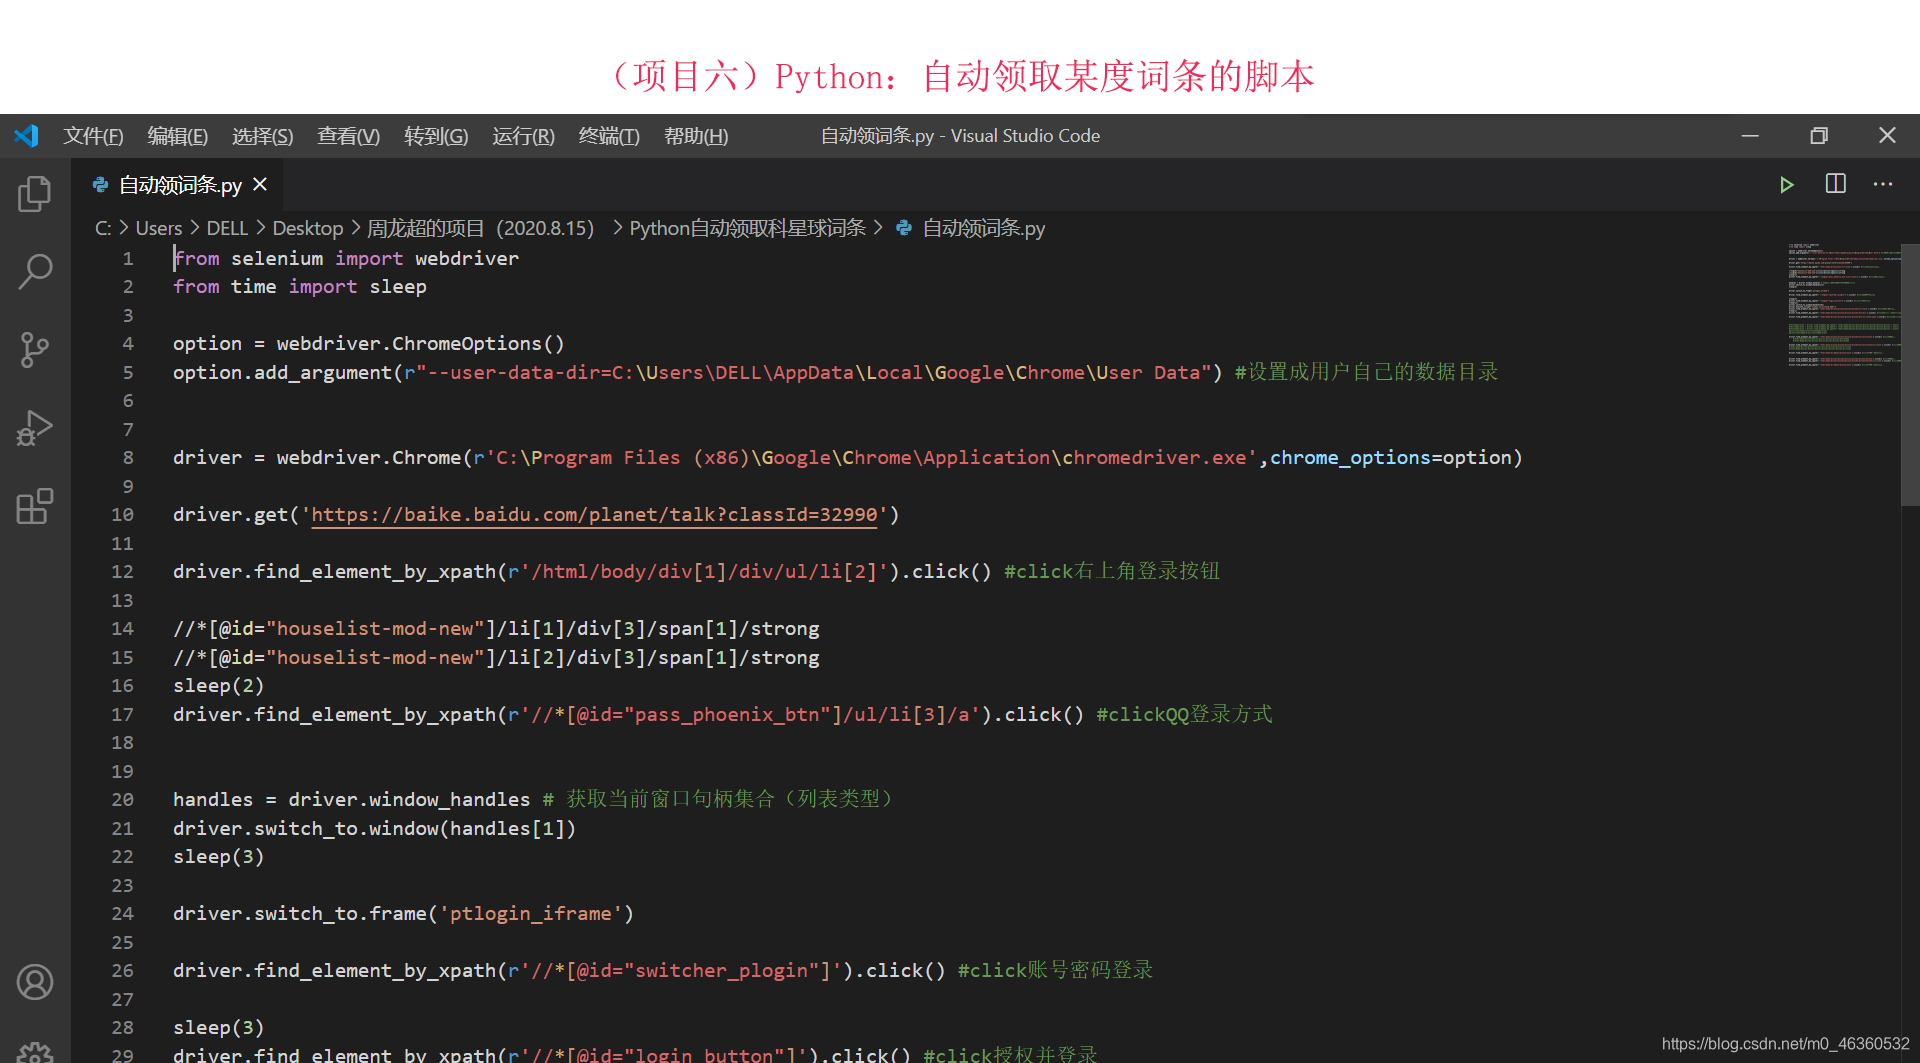Minimize the VS Code window
This screenshot has width=1920, height=1063.
click(x=1750, y=136)
